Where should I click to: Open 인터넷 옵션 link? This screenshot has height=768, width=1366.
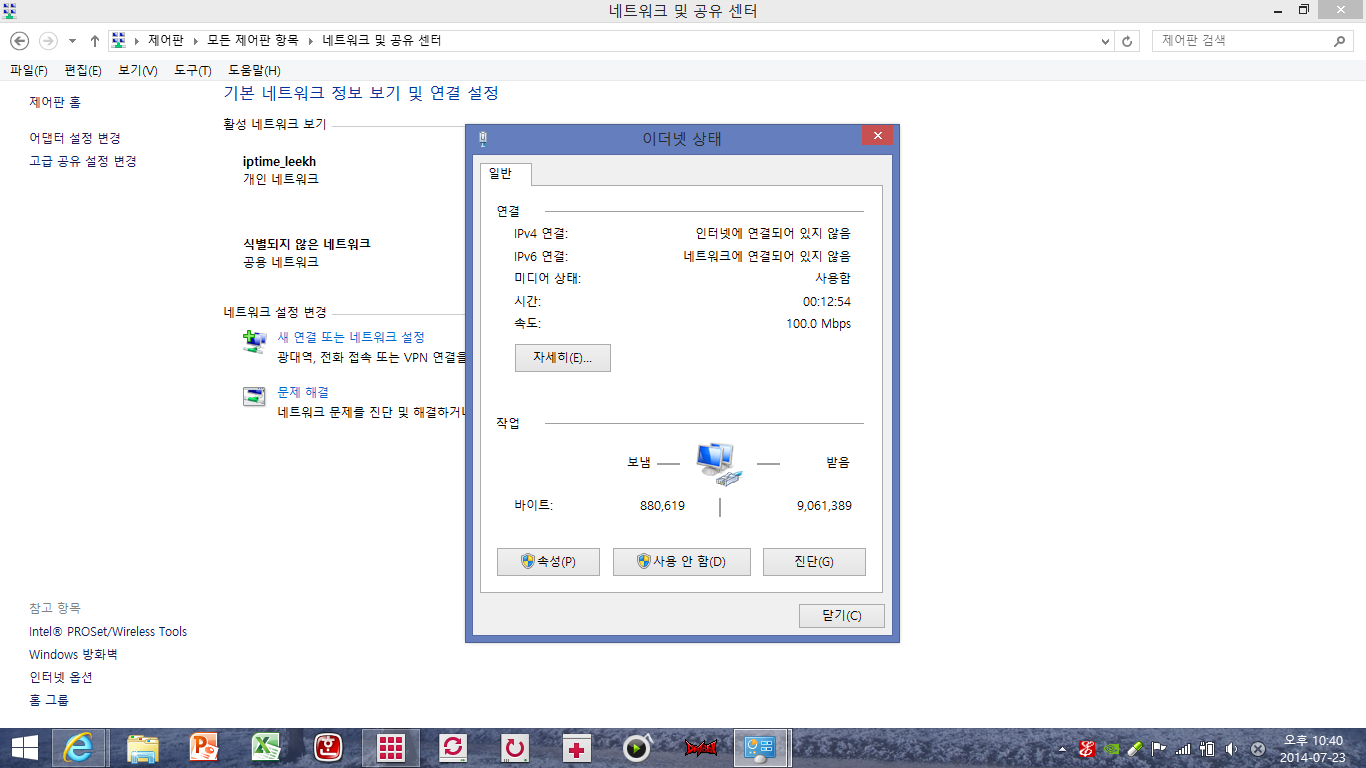(x=61, y=677)
